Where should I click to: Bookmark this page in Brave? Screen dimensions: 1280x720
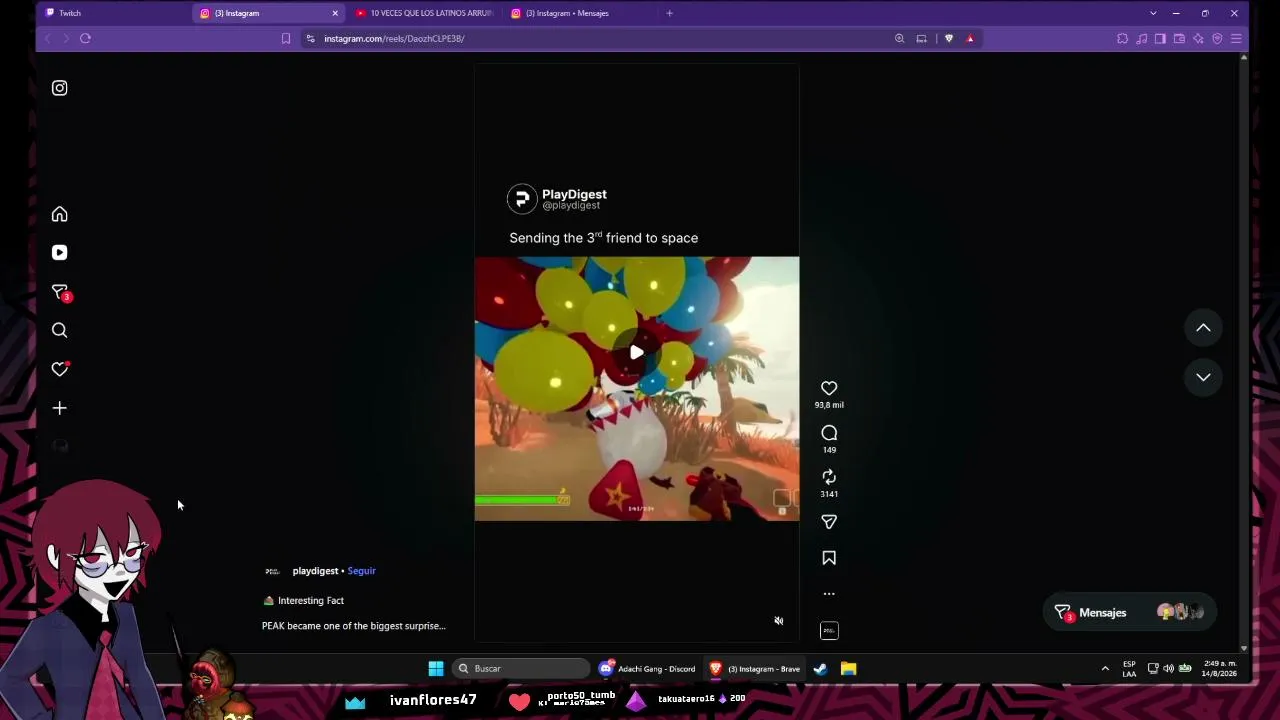(286, 38)
